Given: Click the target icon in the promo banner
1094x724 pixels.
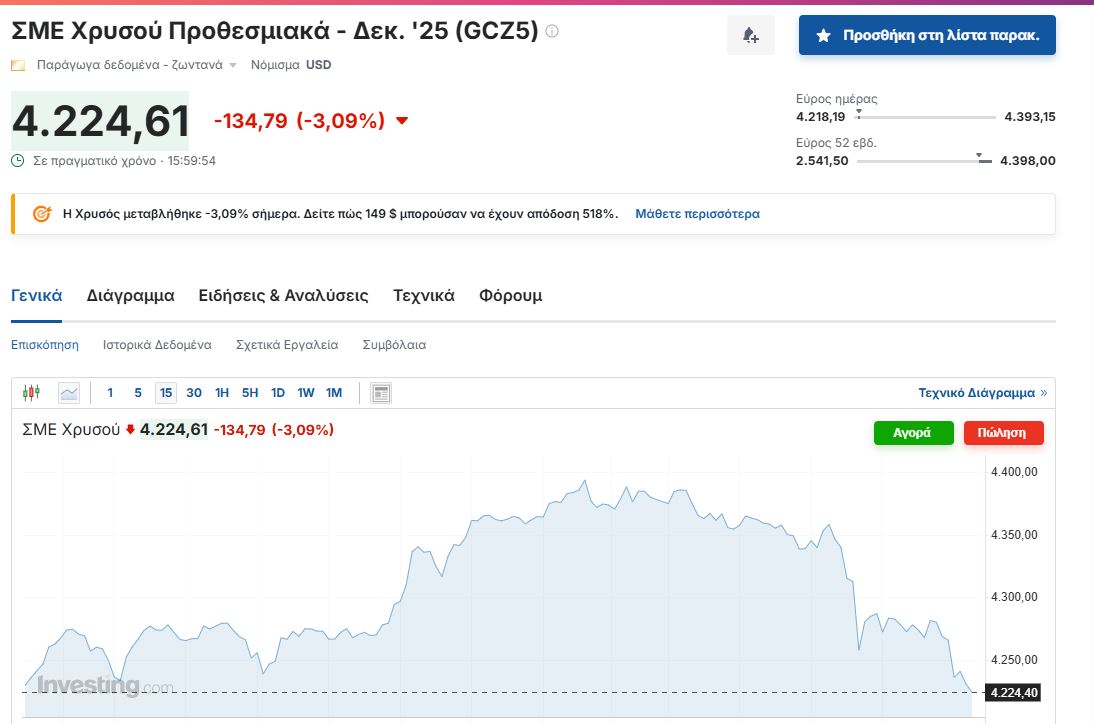Looking at the screenshot, I should pyautogui.click(x=42, y=214).
